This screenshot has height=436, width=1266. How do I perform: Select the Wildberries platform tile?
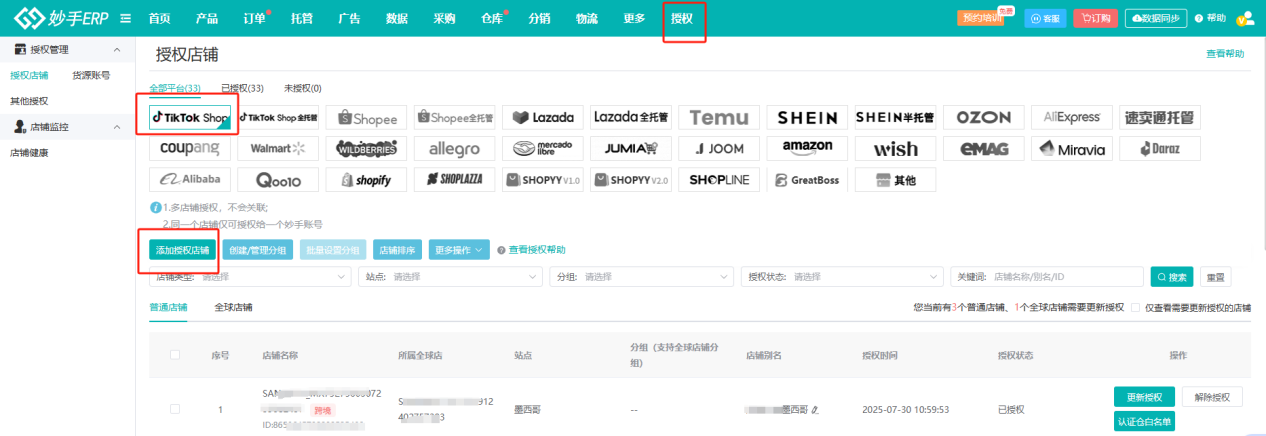click(366, 149)
